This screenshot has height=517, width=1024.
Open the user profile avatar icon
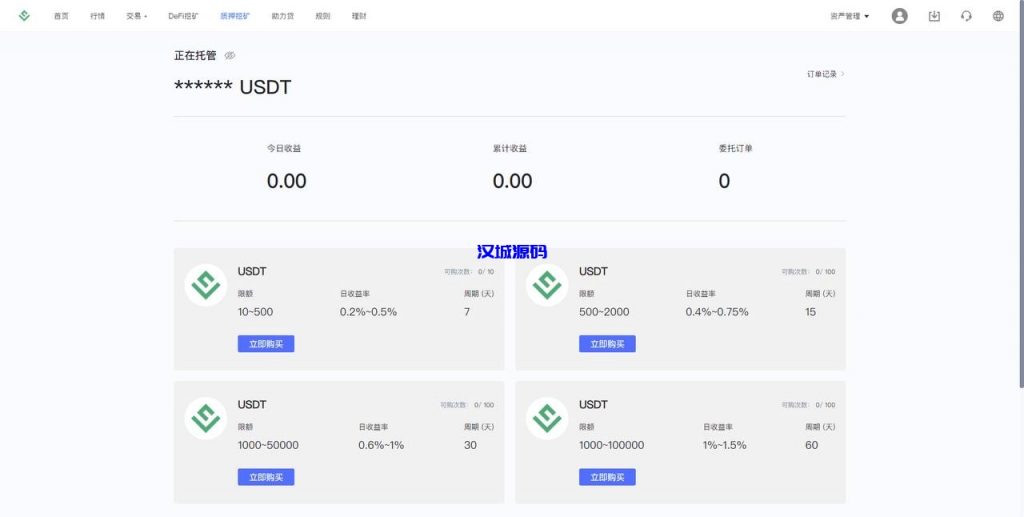[x=899, y=16]
